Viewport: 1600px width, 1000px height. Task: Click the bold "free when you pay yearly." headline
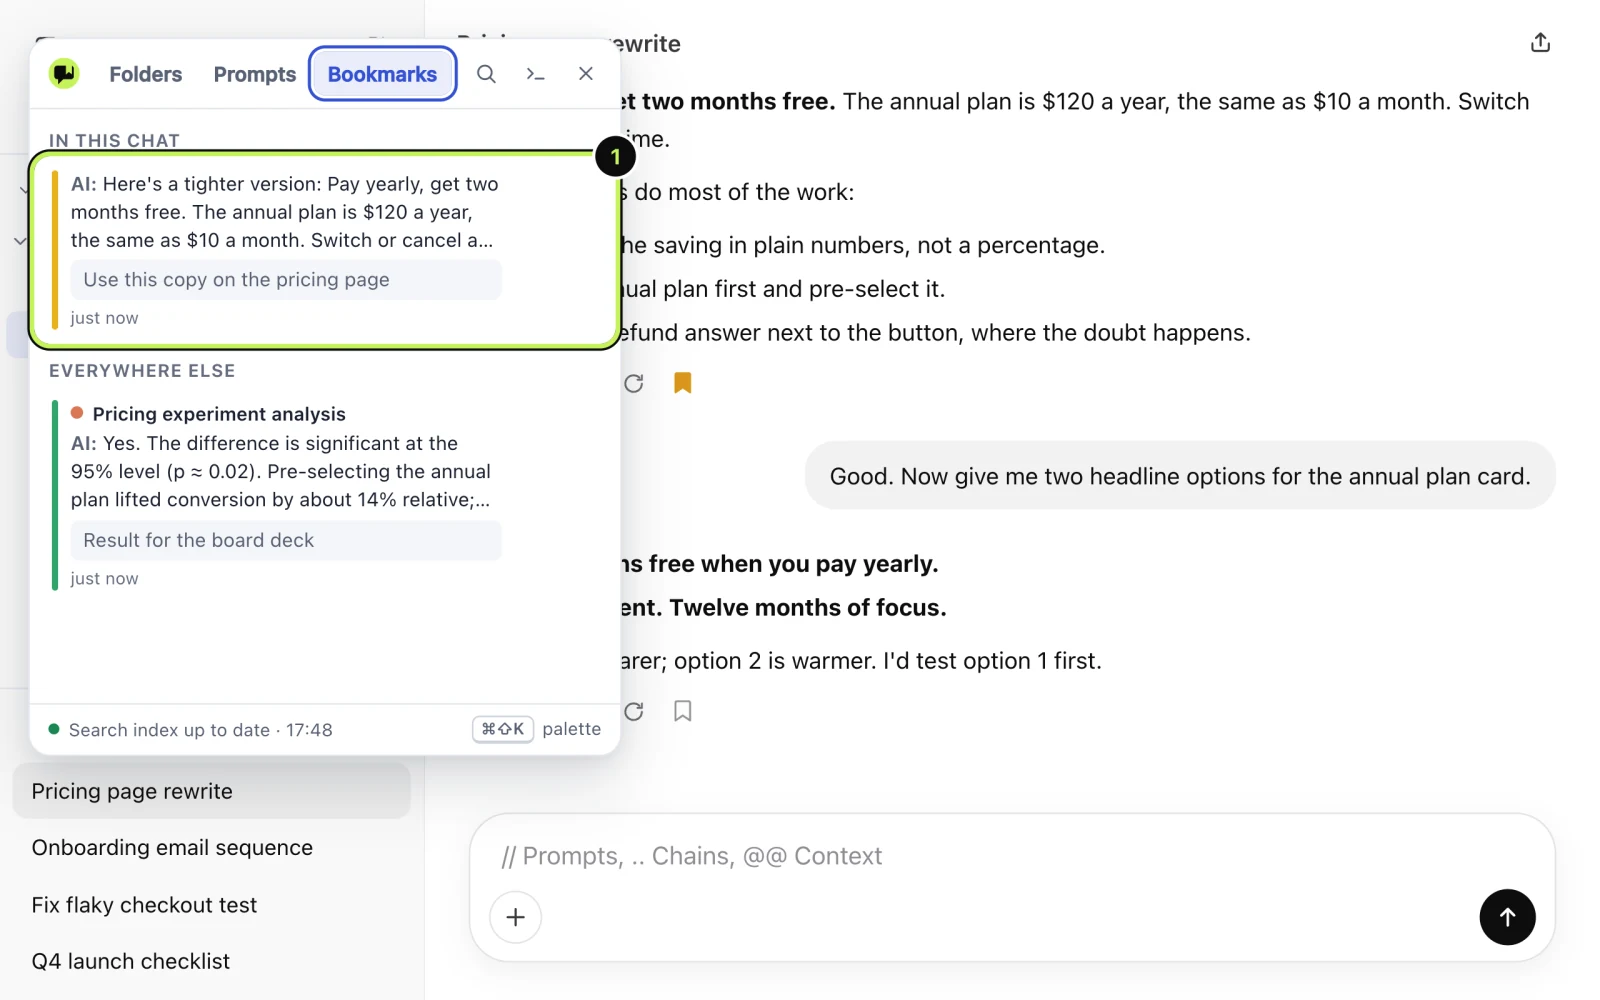click(793, 564)
